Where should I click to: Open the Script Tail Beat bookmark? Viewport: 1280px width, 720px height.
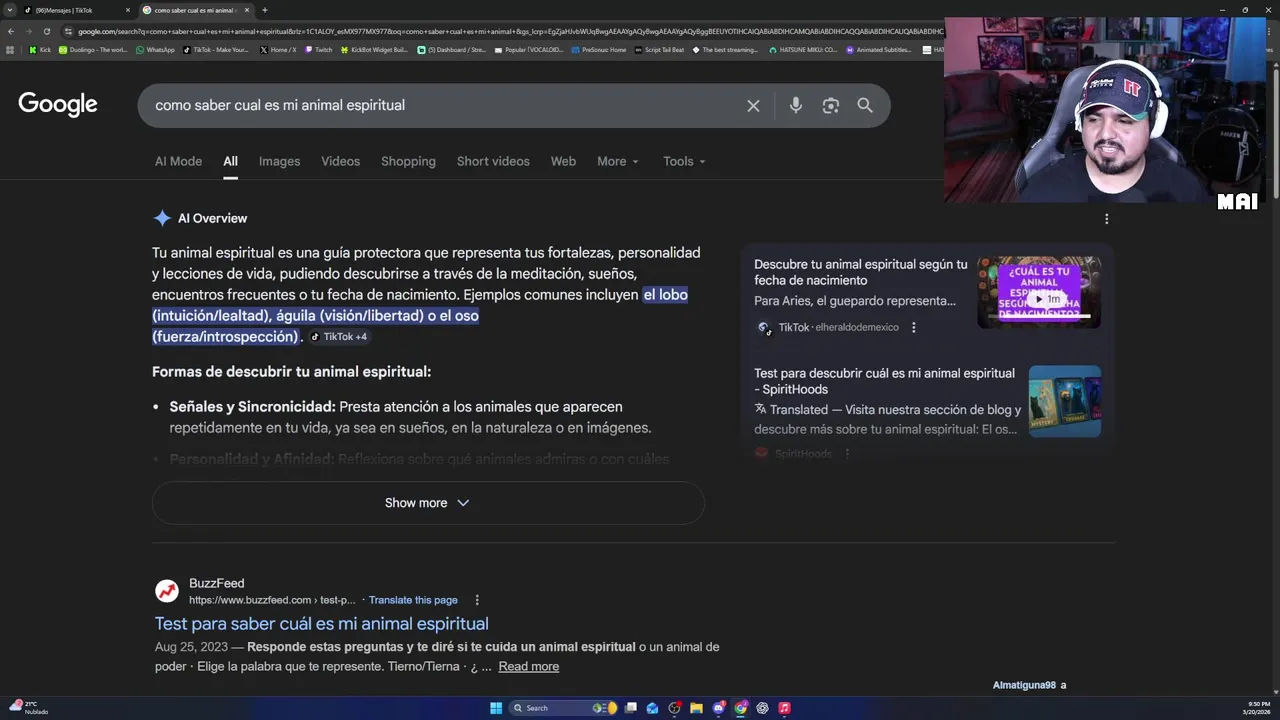point(660,49)
